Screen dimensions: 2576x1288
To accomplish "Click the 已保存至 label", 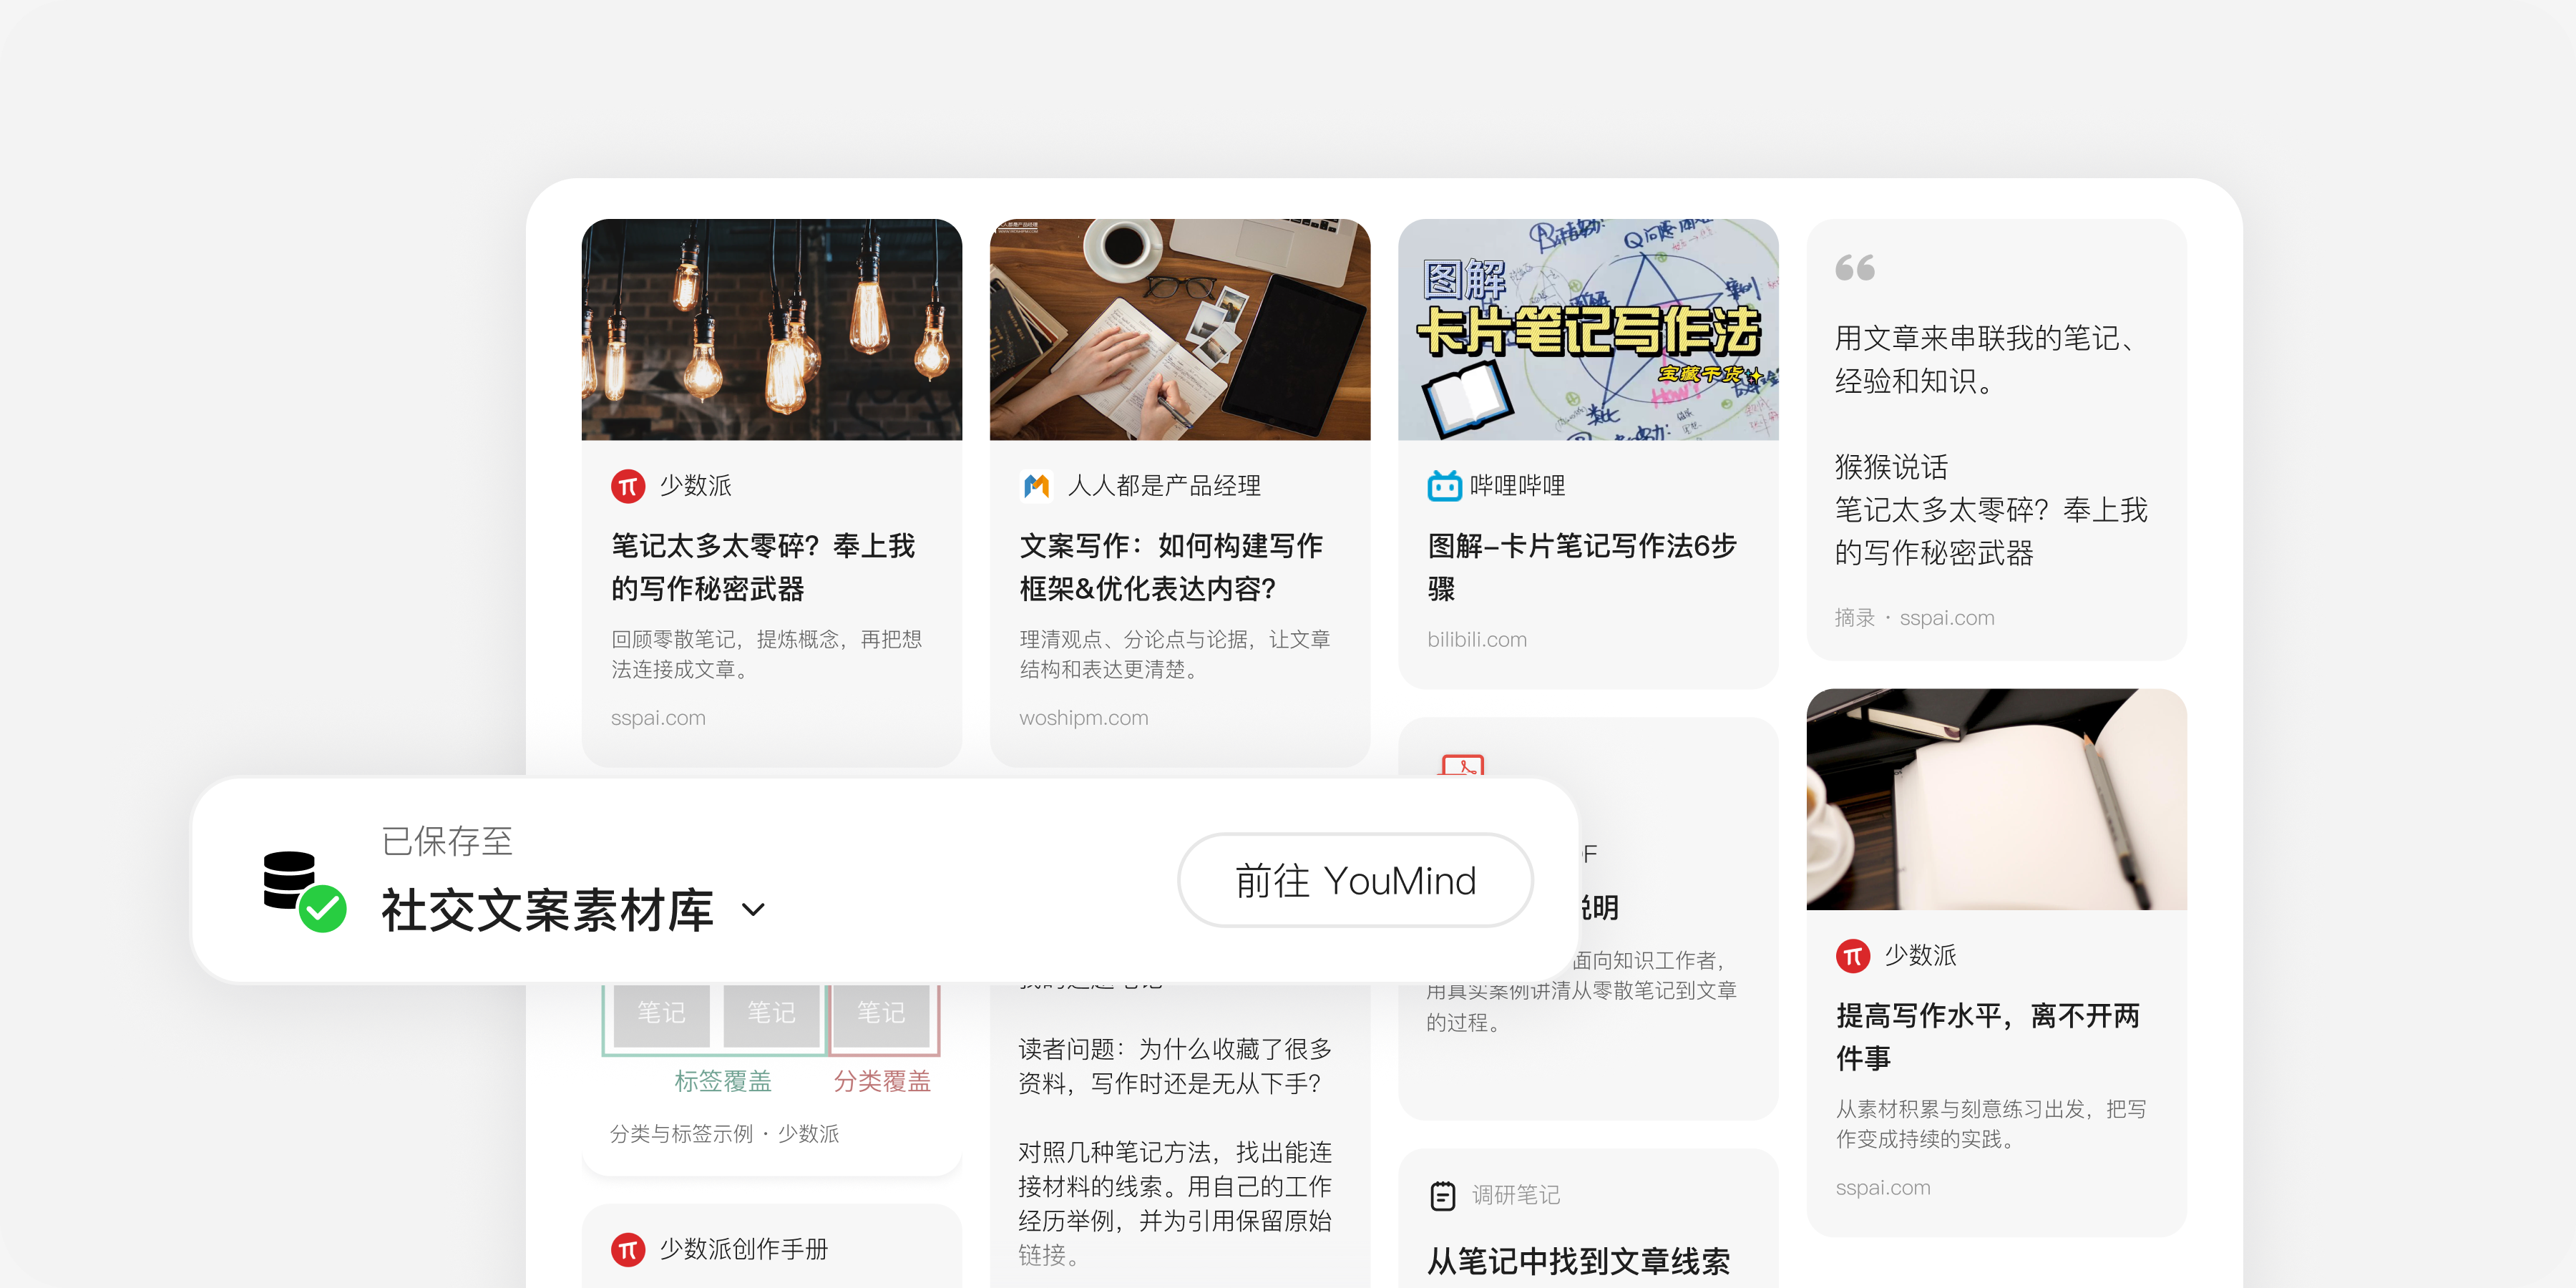I will [447, 841].
